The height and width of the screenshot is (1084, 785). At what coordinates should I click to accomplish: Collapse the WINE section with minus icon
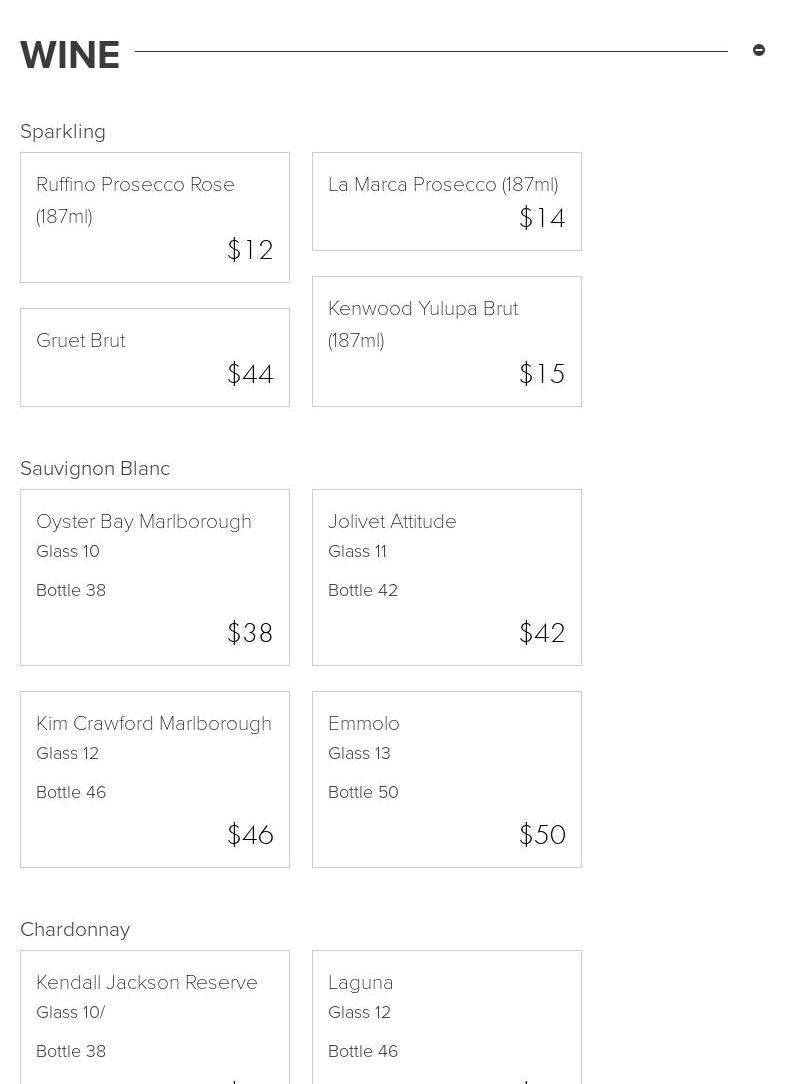point(759,50)
